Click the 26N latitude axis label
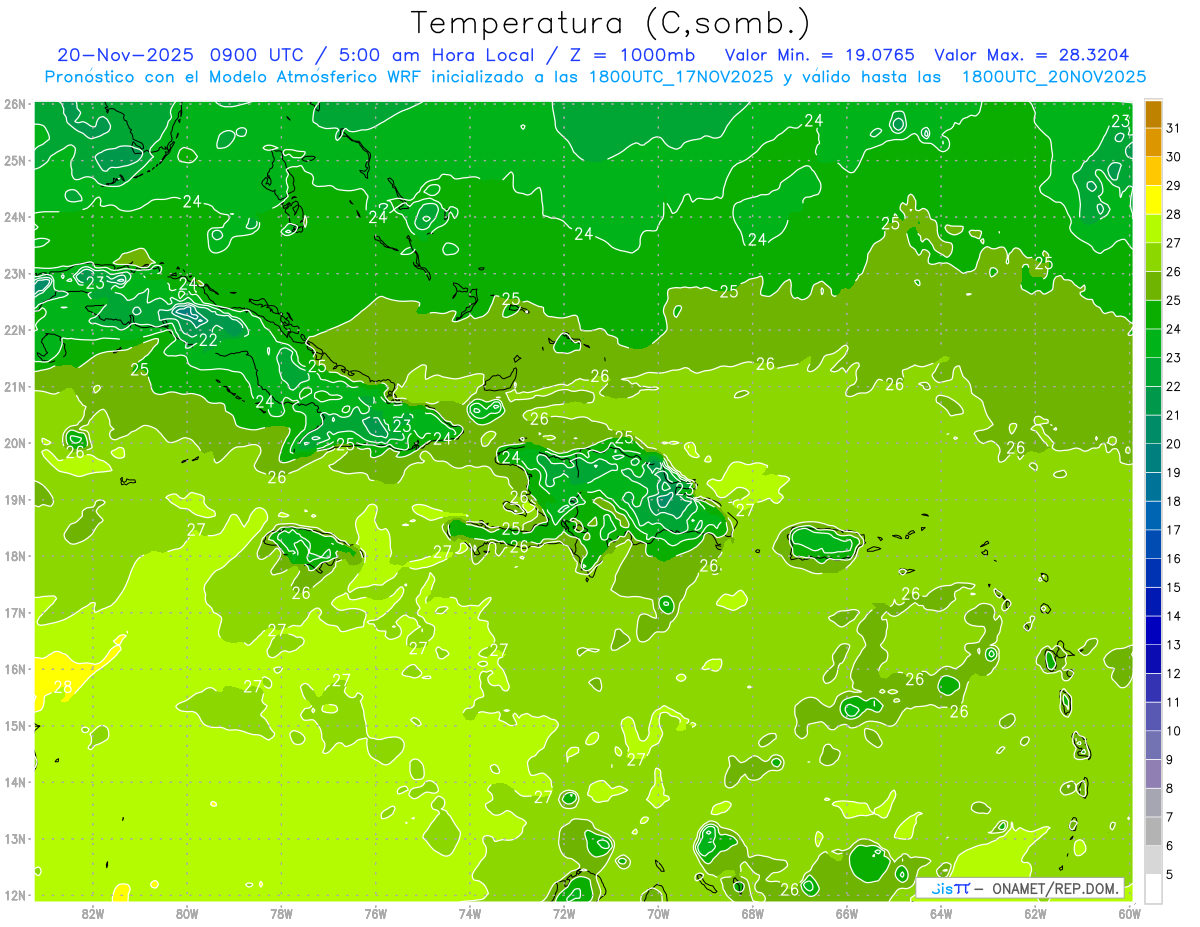 (x=14, y=104)
